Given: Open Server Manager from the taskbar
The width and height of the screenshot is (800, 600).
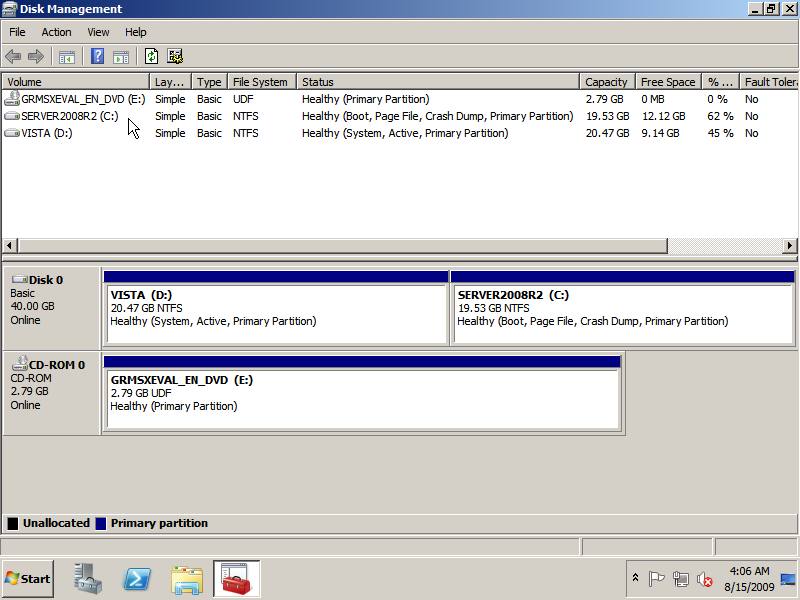Looking at the screenshot, I should (x=88, y=579).
